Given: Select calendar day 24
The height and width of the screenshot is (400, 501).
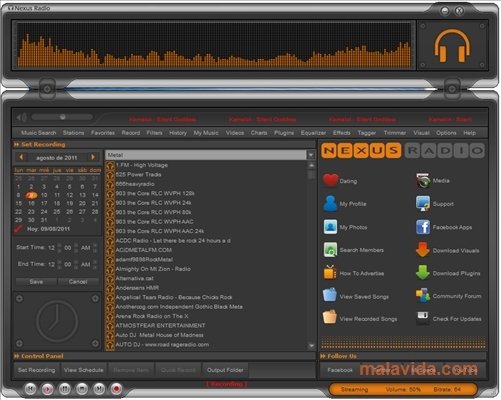Looking at the screenshot, I should [44, 211].
